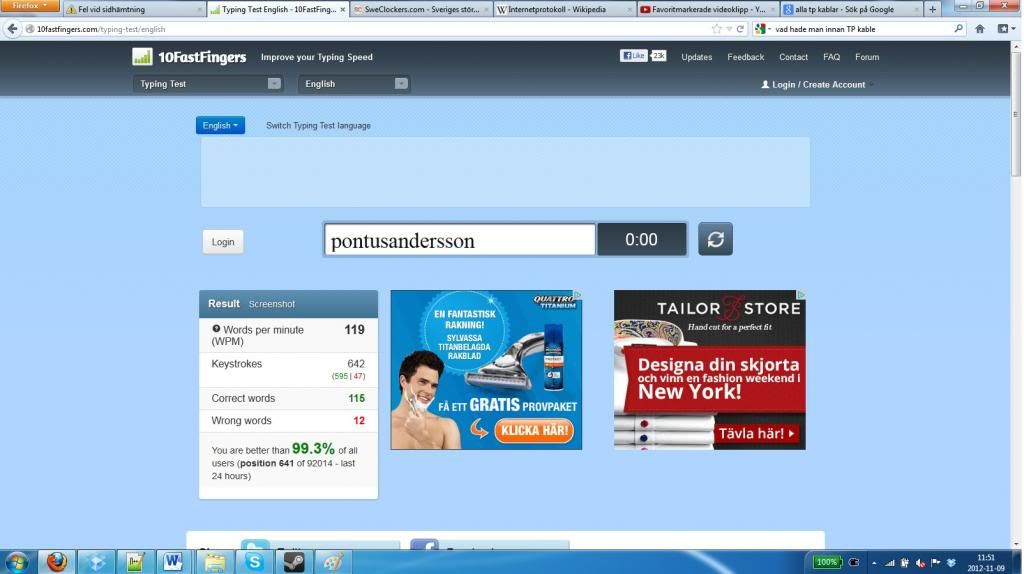Go back with the browser back arrow
The width and height of the screenshot is (1024, 574).
(x=13, y=29)
